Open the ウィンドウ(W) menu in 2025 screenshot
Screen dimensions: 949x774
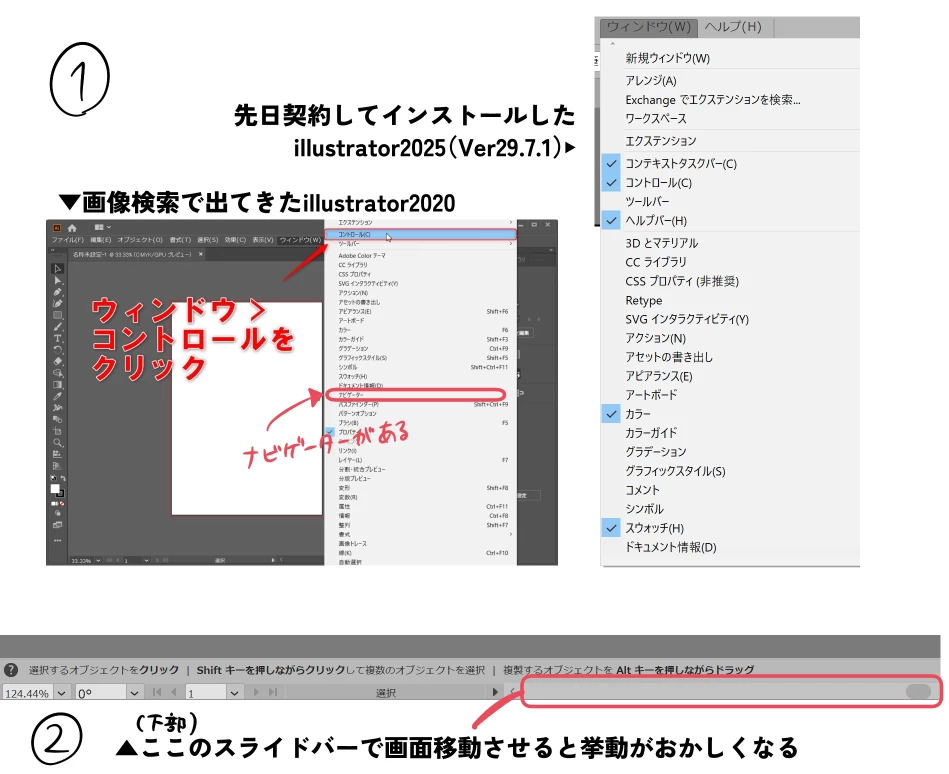coord(649,27)
